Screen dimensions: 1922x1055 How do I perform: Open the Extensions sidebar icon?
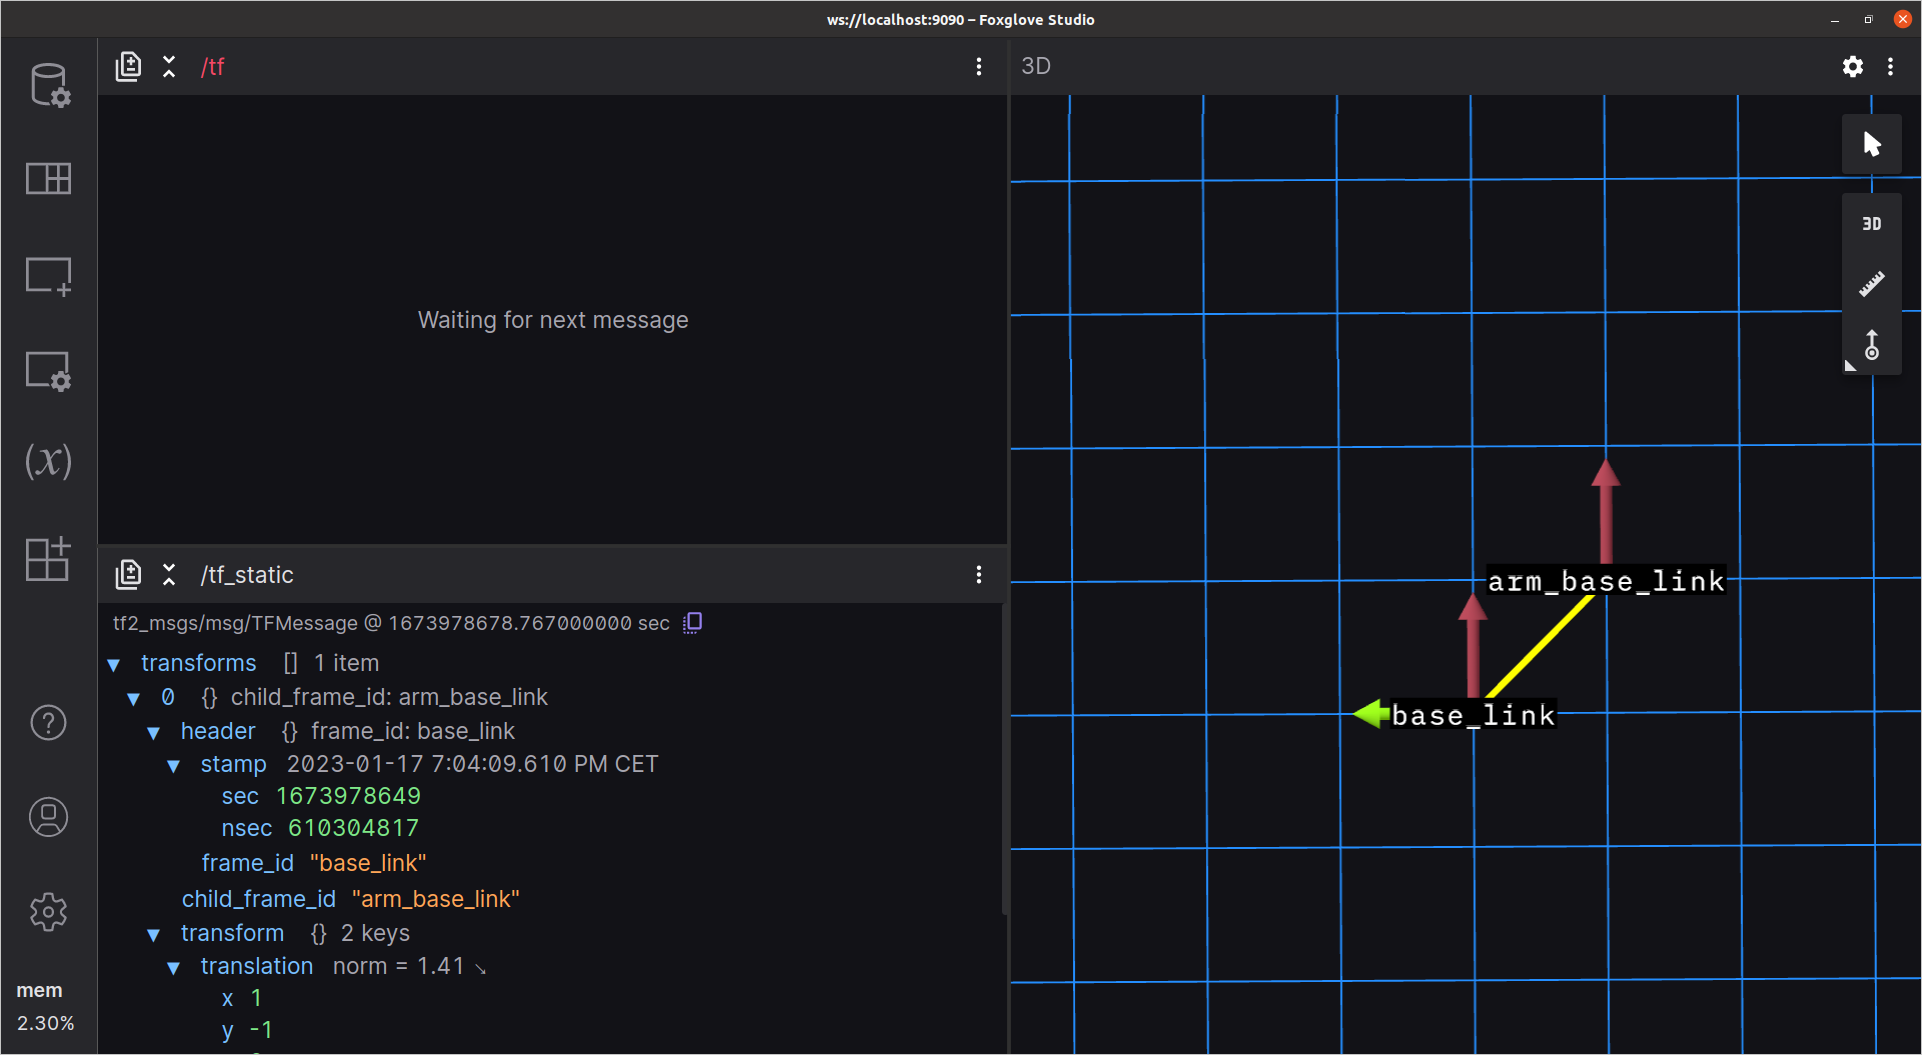[48, 558]
